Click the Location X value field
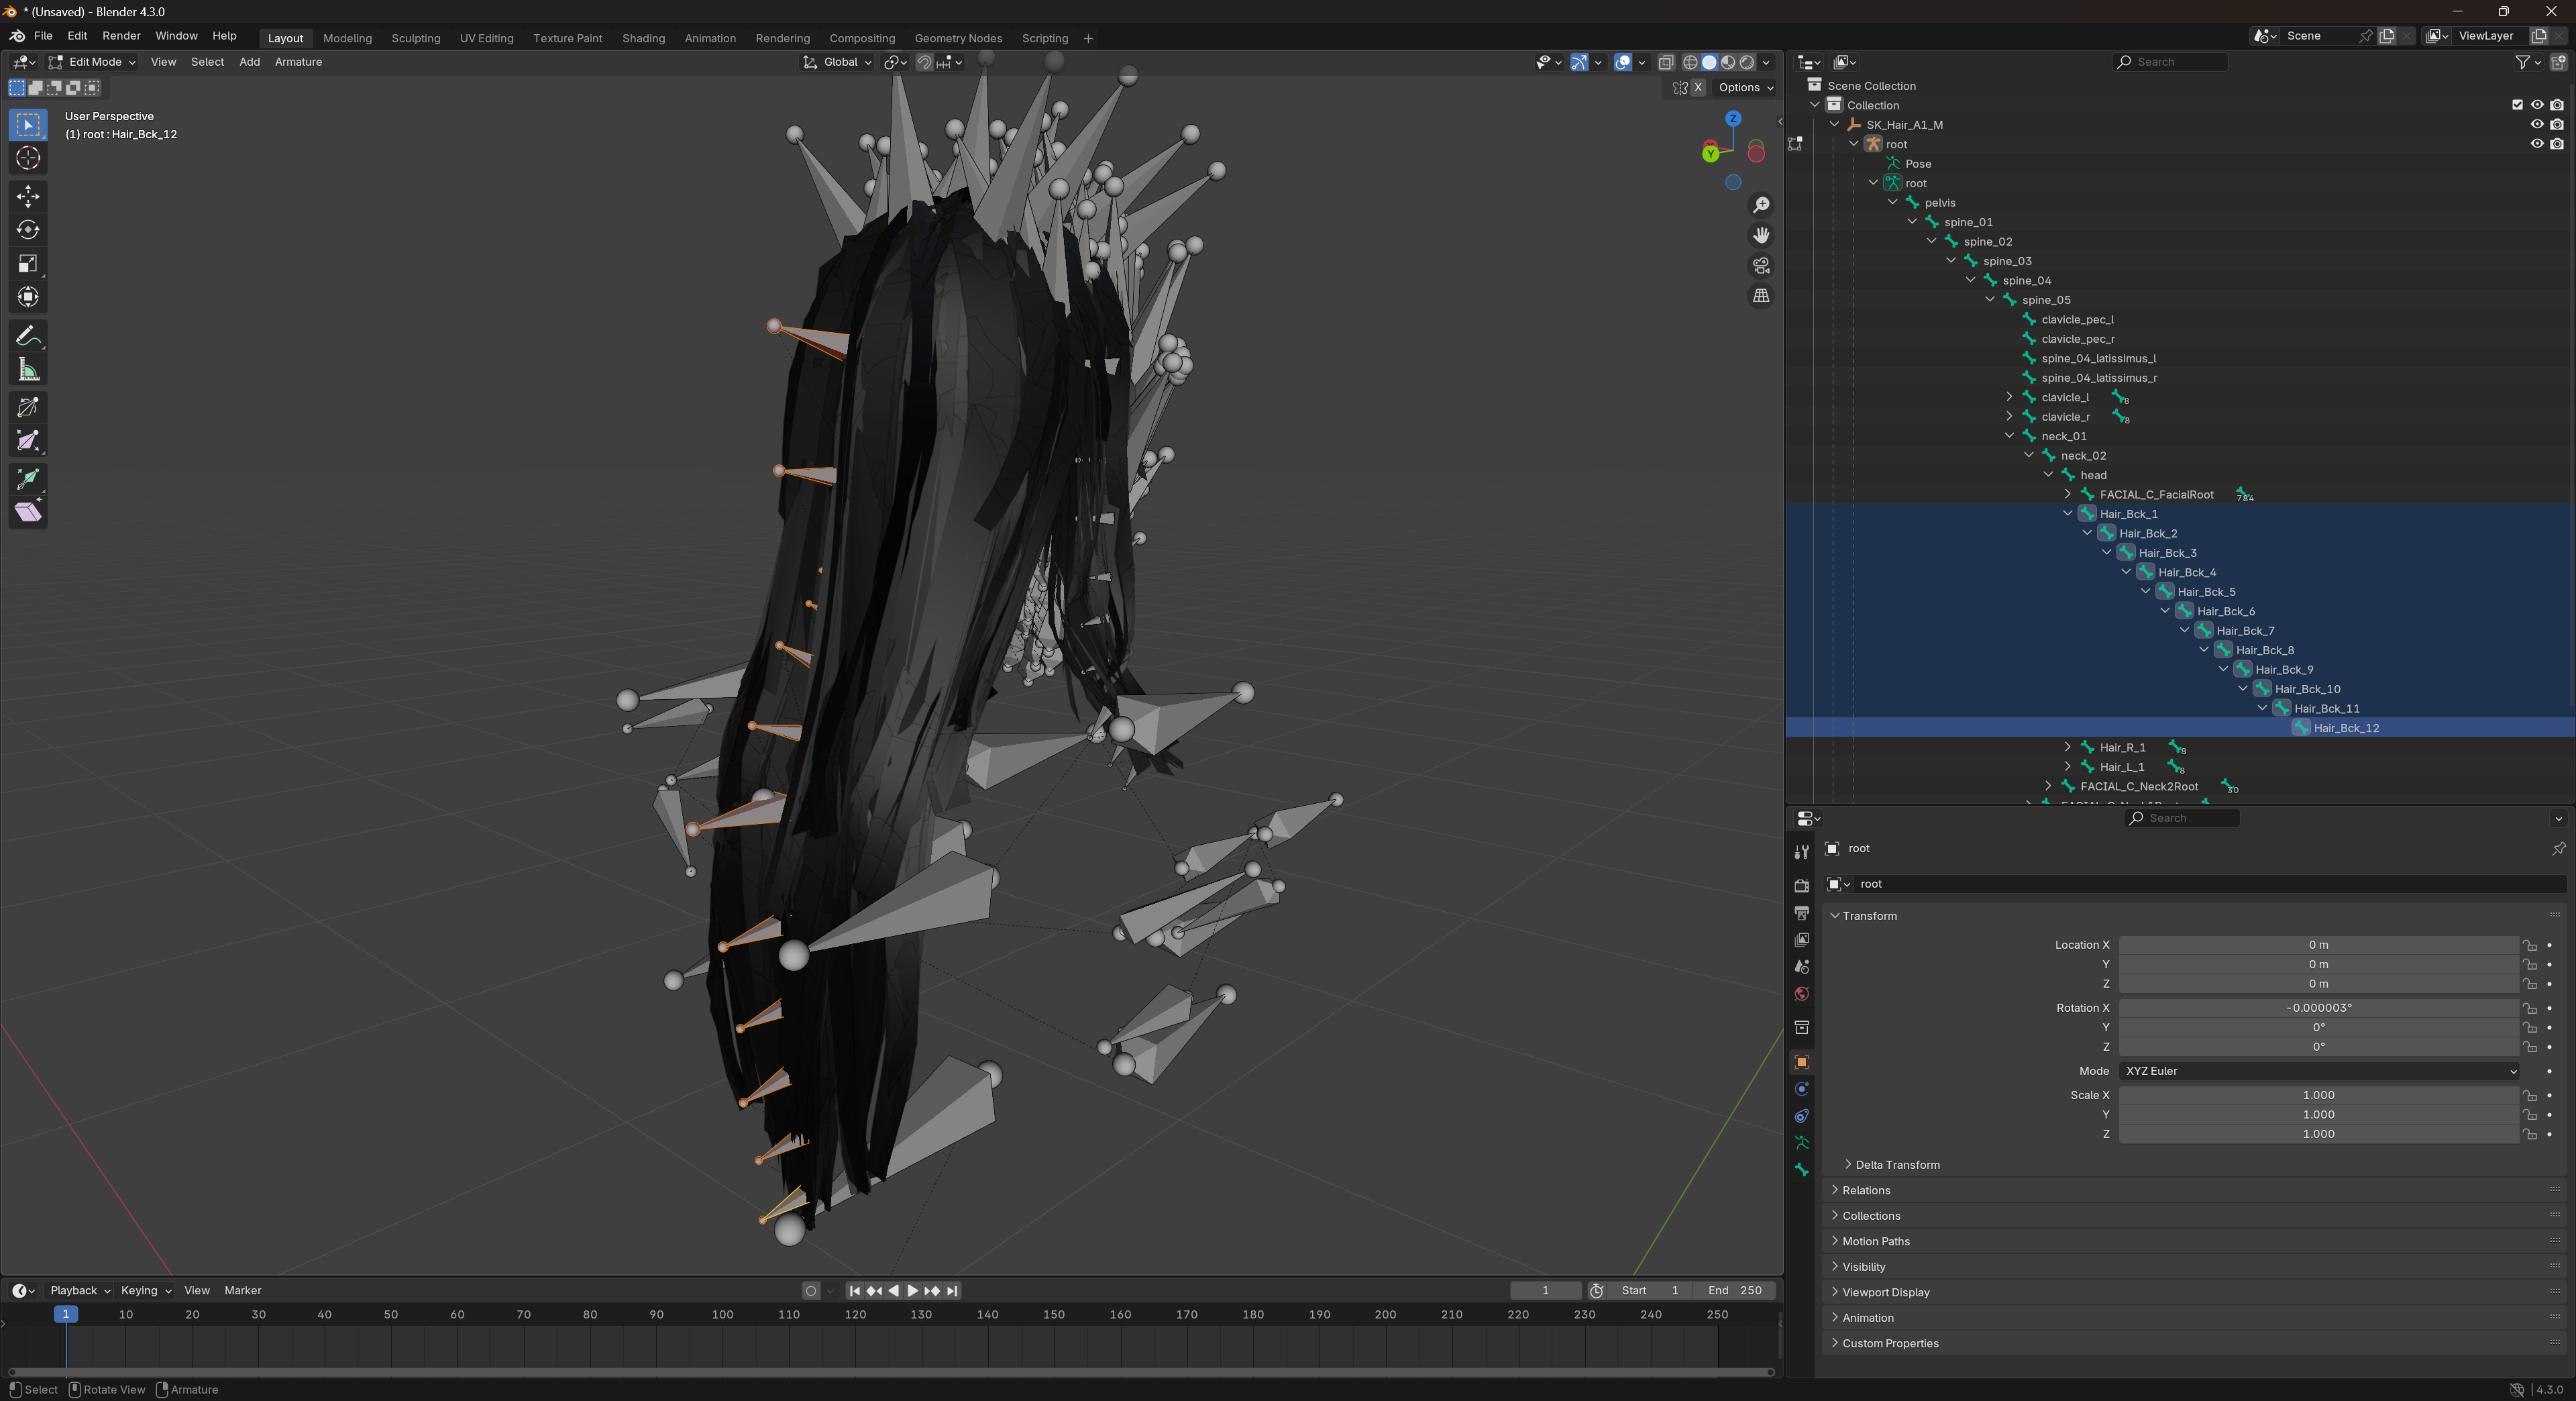Screen dimensions: 2576x1401 click(2318, 945)
